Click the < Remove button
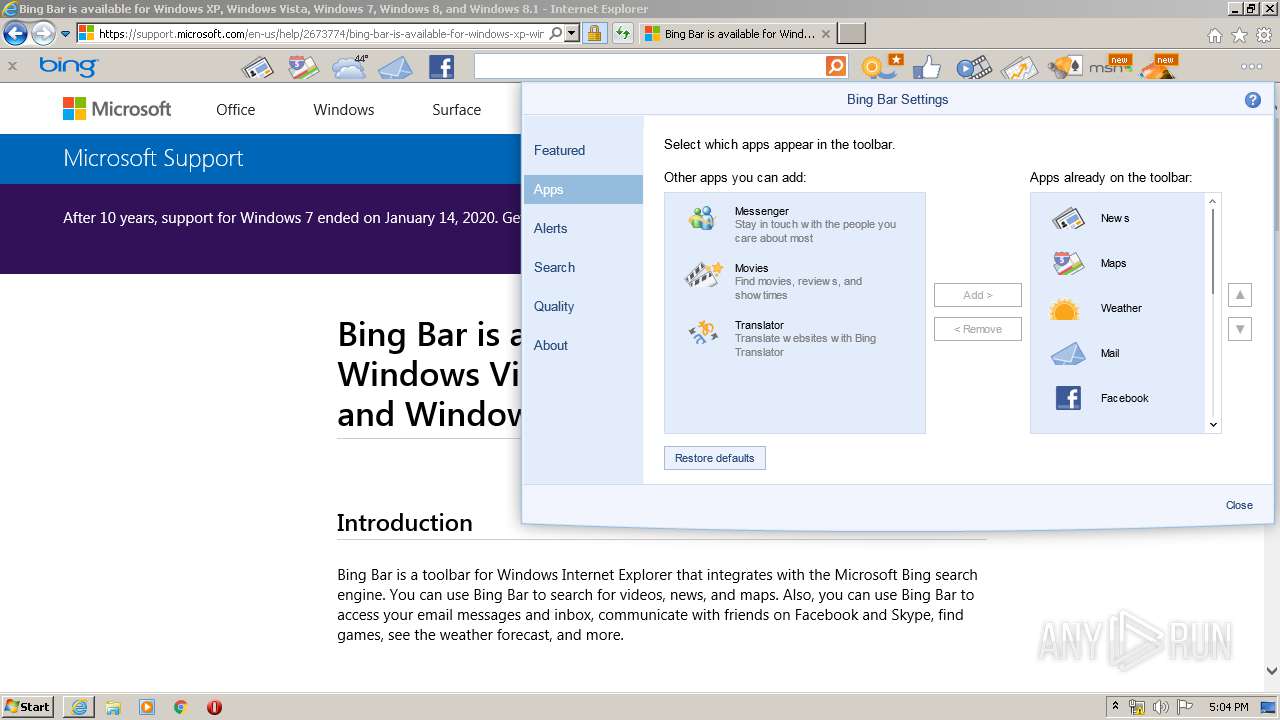Screen dimensions: 1280x720 (978, 329)
